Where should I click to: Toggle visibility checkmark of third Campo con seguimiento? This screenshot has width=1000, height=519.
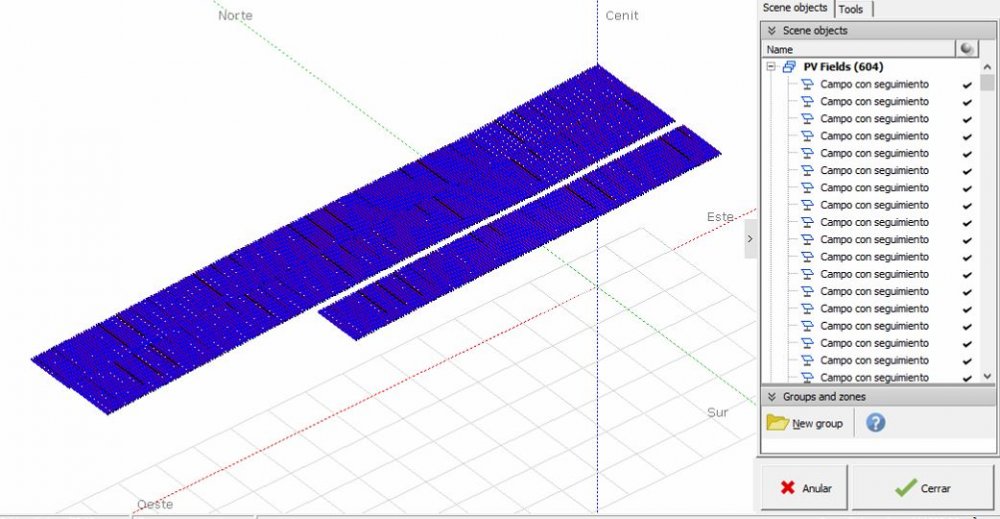[967, 119]
